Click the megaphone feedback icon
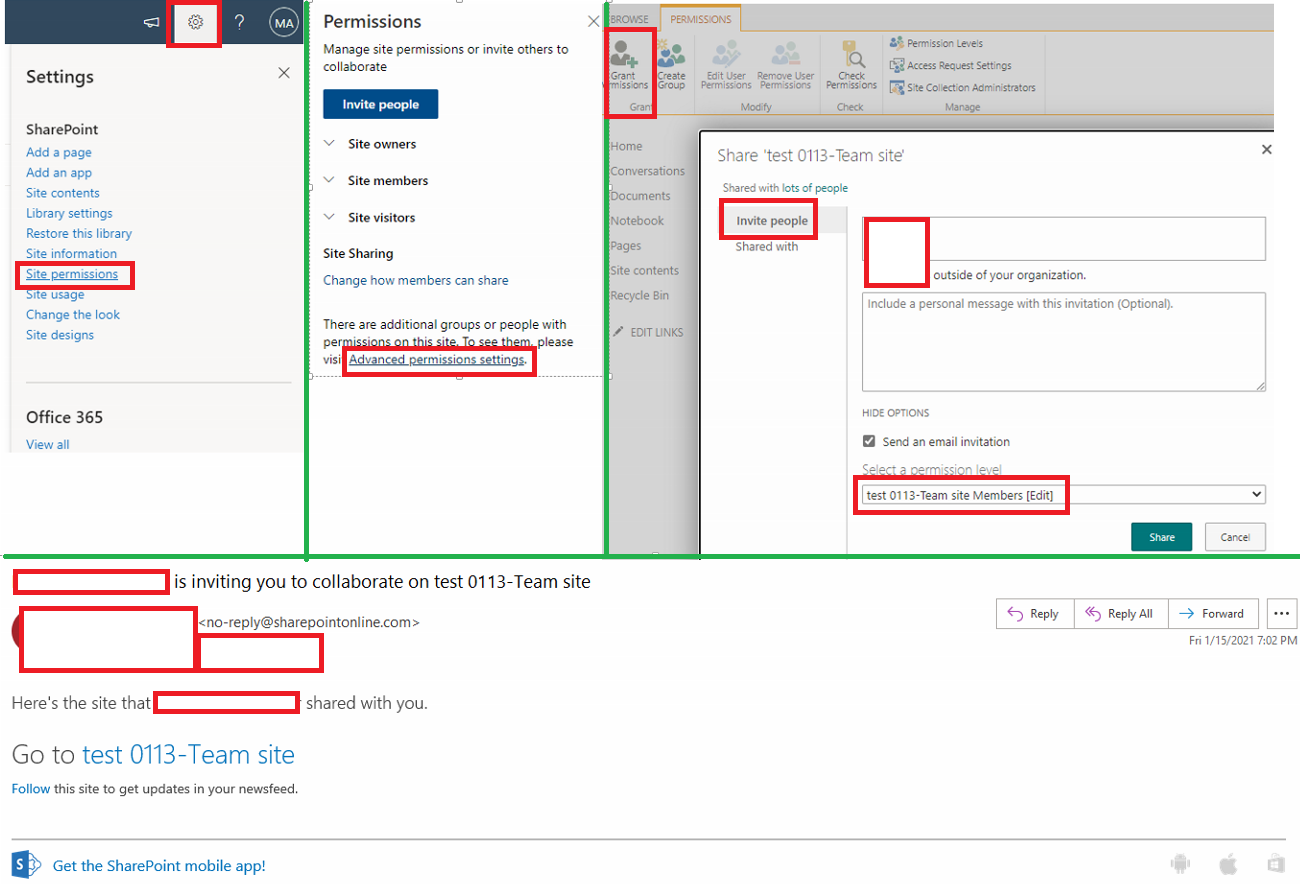This screenshot has width=1300, height=884. 152,22
